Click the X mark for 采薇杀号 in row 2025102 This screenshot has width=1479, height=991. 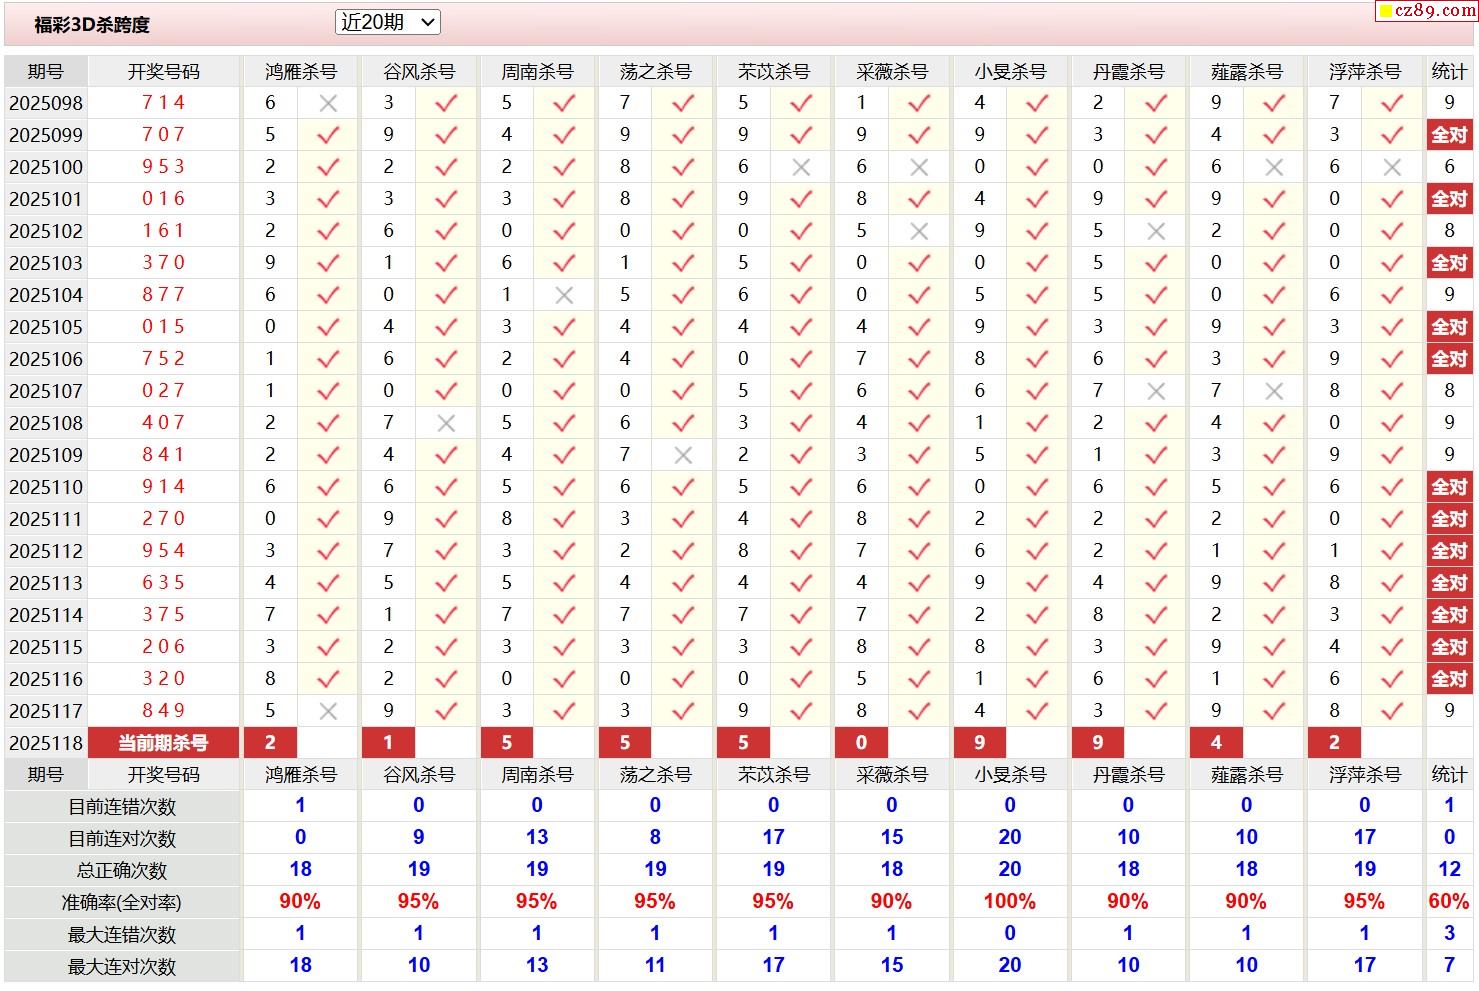[x=919, y=231]
